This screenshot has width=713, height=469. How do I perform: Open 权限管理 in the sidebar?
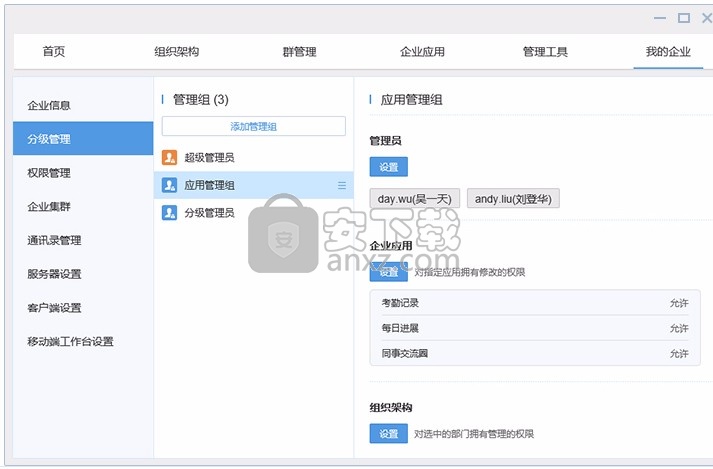(x=83, y=173)
